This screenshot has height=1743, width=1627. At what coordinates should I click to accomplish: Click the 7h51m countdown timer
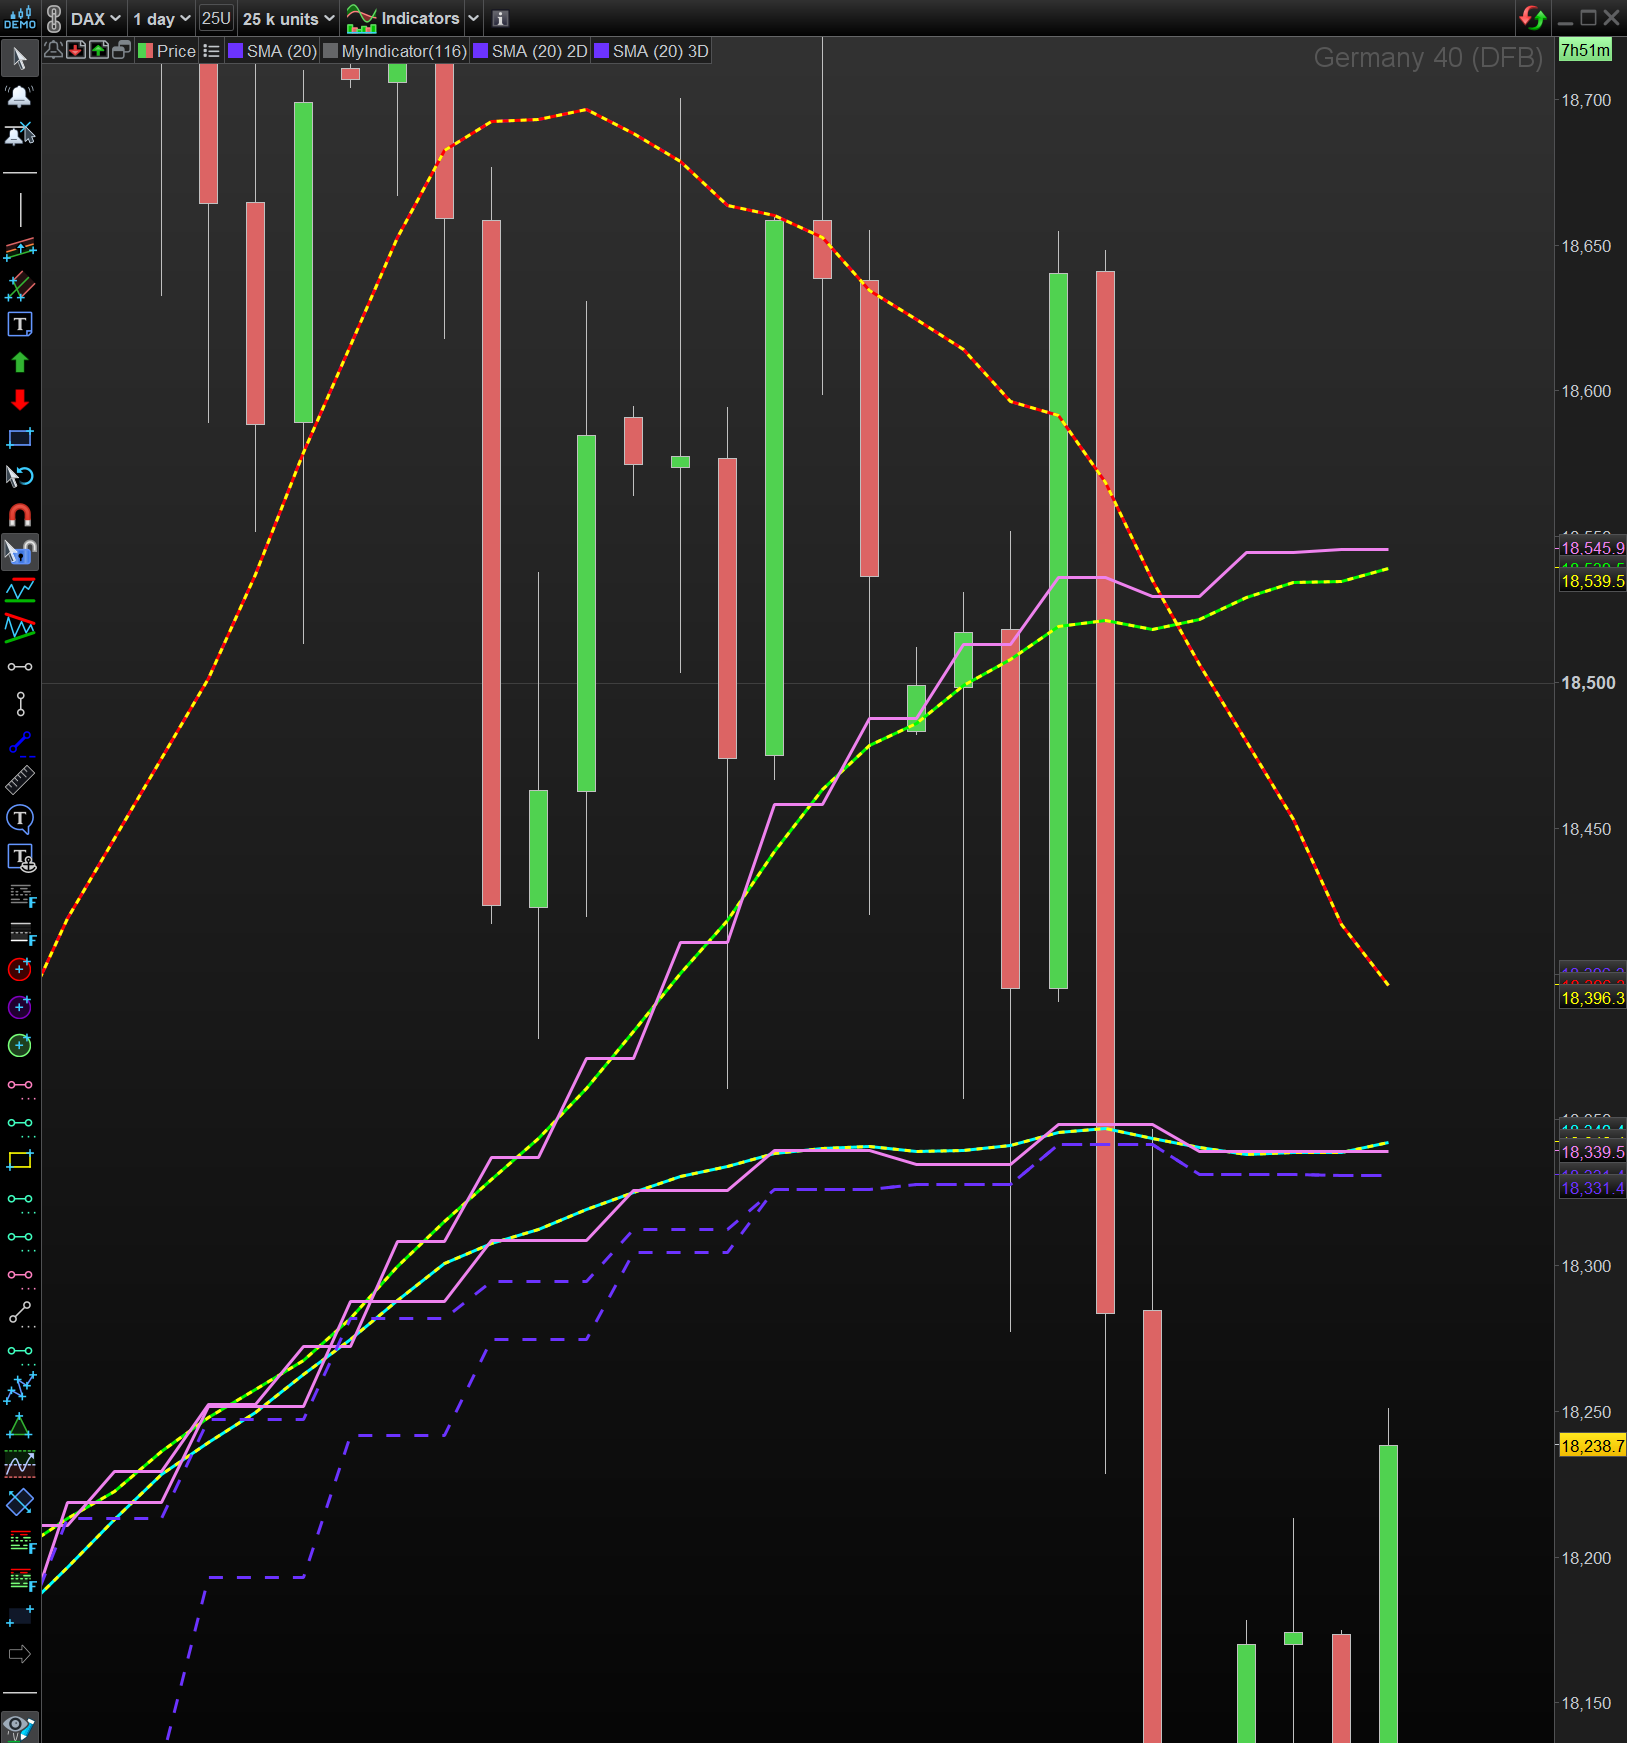[1586, 50]
